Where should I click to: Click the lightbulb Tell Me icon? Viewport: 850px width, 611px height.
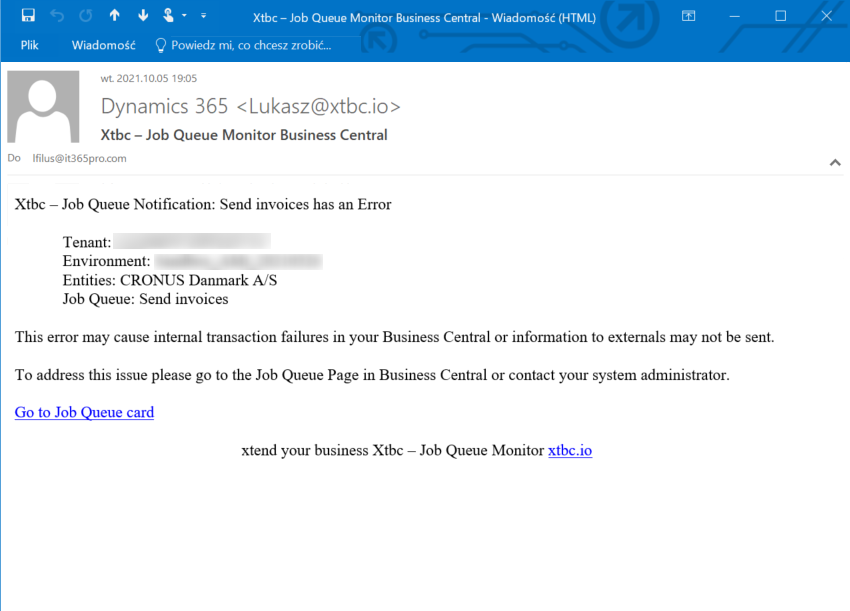pyautogui.click(x=159, y=44)
